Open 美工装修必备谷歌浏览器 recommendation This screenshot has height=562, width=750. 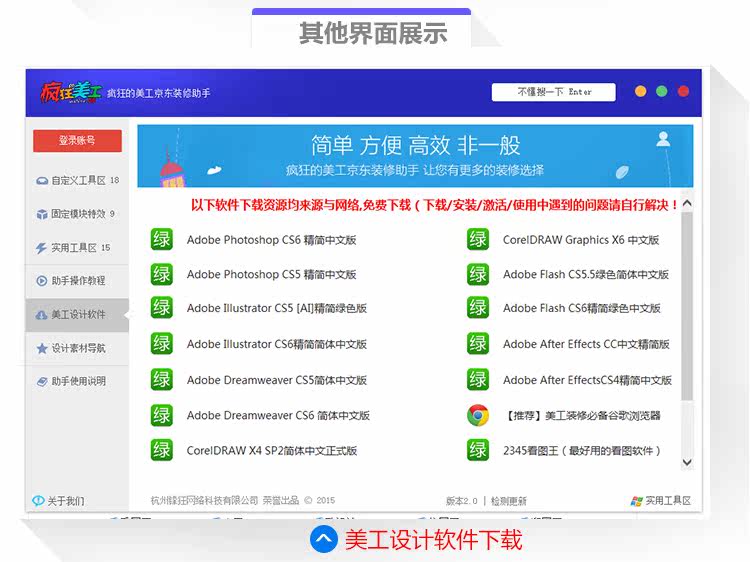click(583, 416)
